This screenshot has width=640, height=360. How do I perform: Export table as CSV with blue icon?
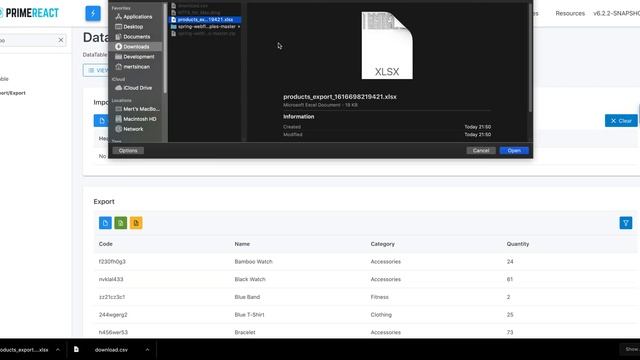coord(105,223)
